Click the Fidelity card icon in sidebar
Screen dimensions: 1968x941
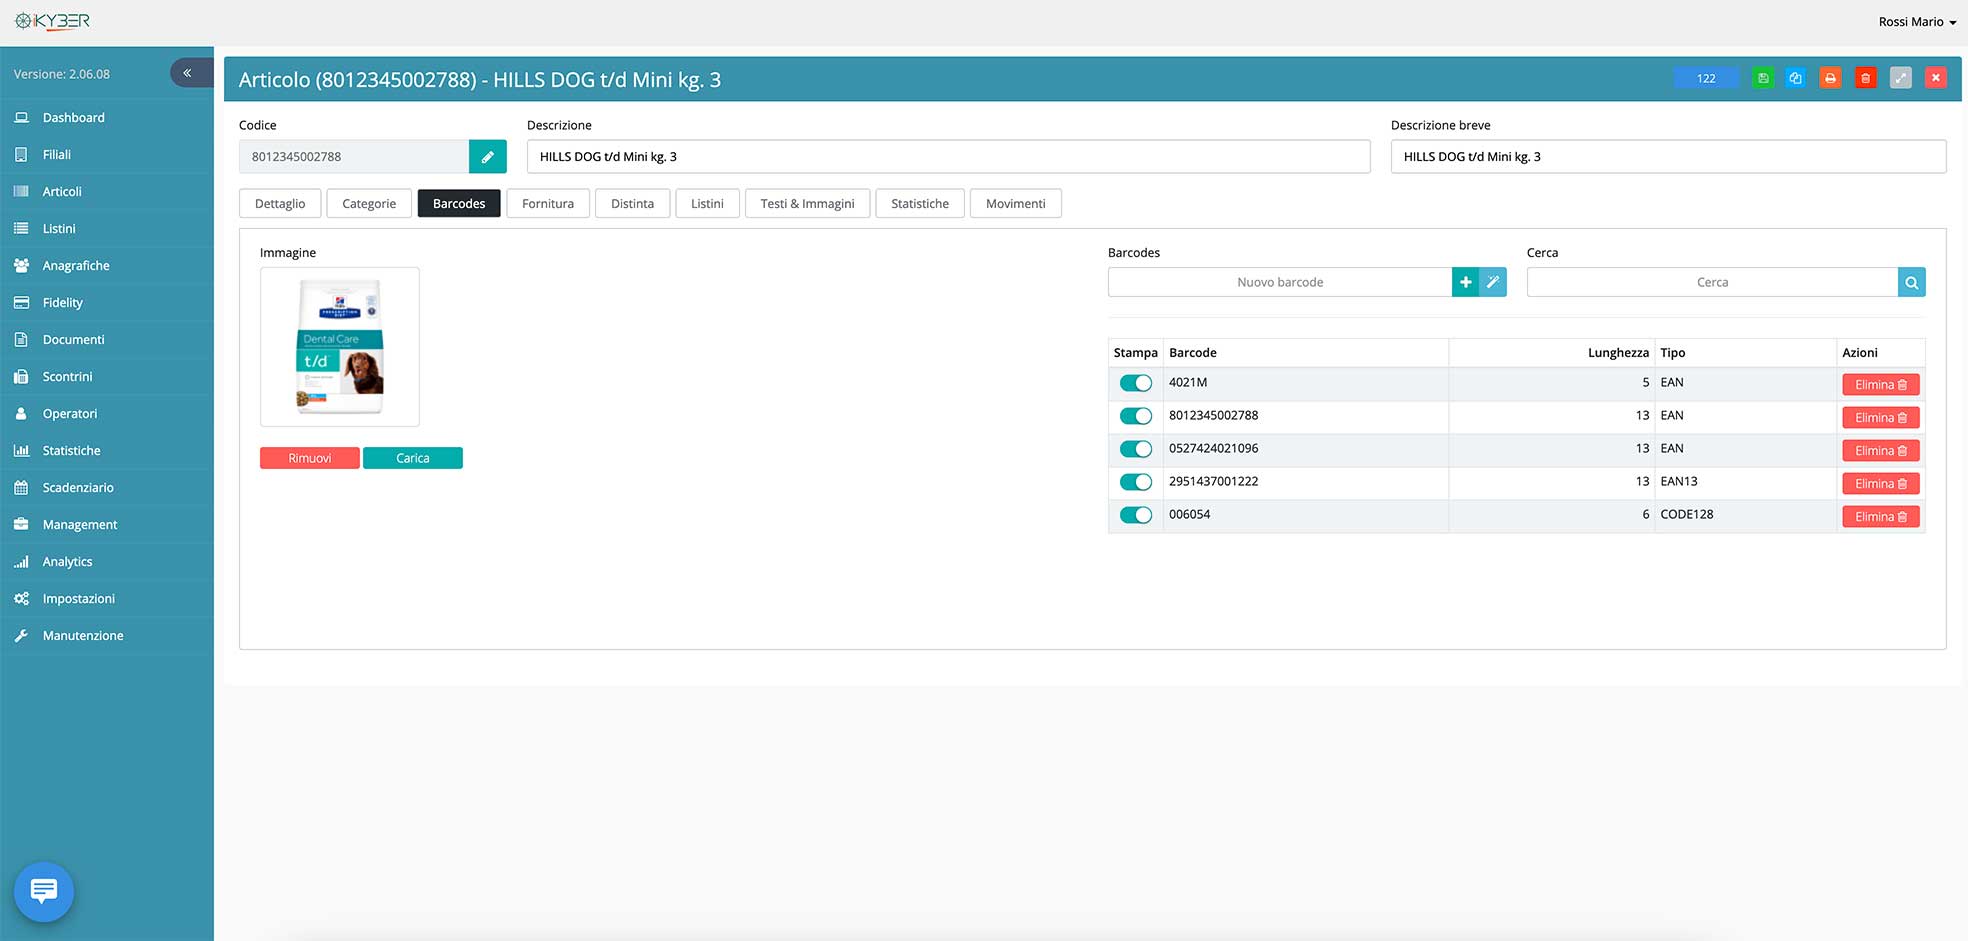click(21, 302)
